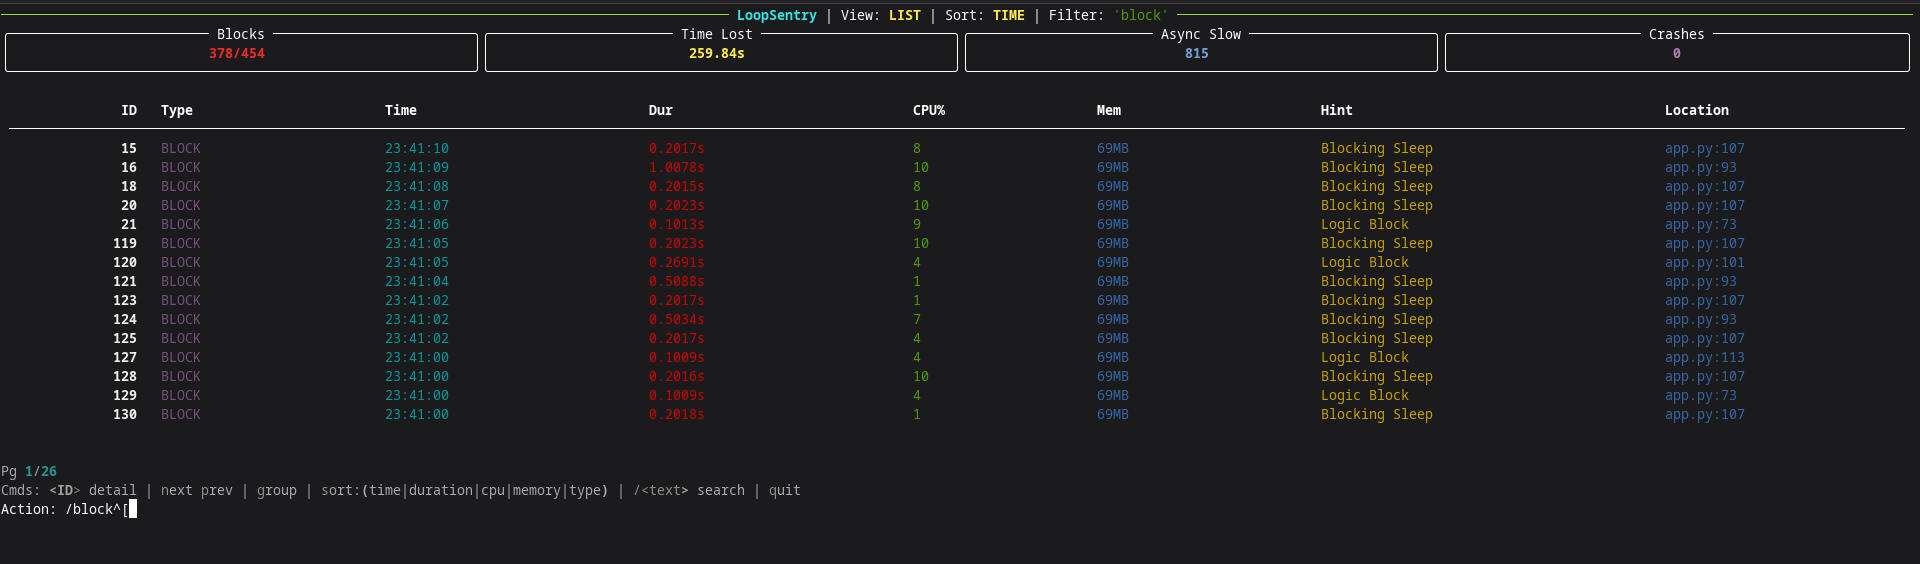Click location app.py:101 in row 120
The height and width of the screenshot is (564, 1920).
click(x=1705, y=263)
